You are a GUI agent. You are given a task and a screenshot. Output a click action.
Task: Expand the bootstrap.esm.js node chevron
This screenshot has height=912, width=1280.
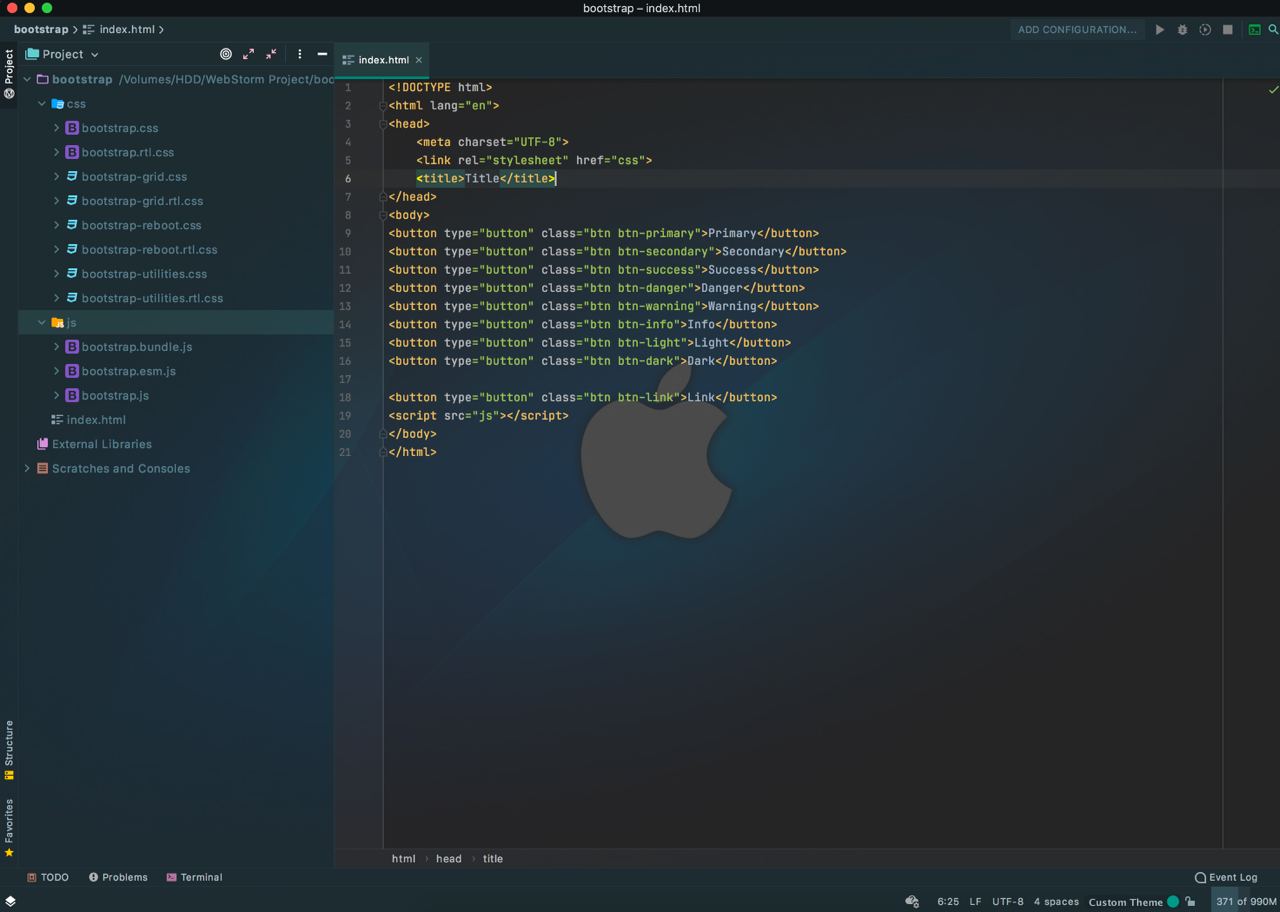(57, 371)
